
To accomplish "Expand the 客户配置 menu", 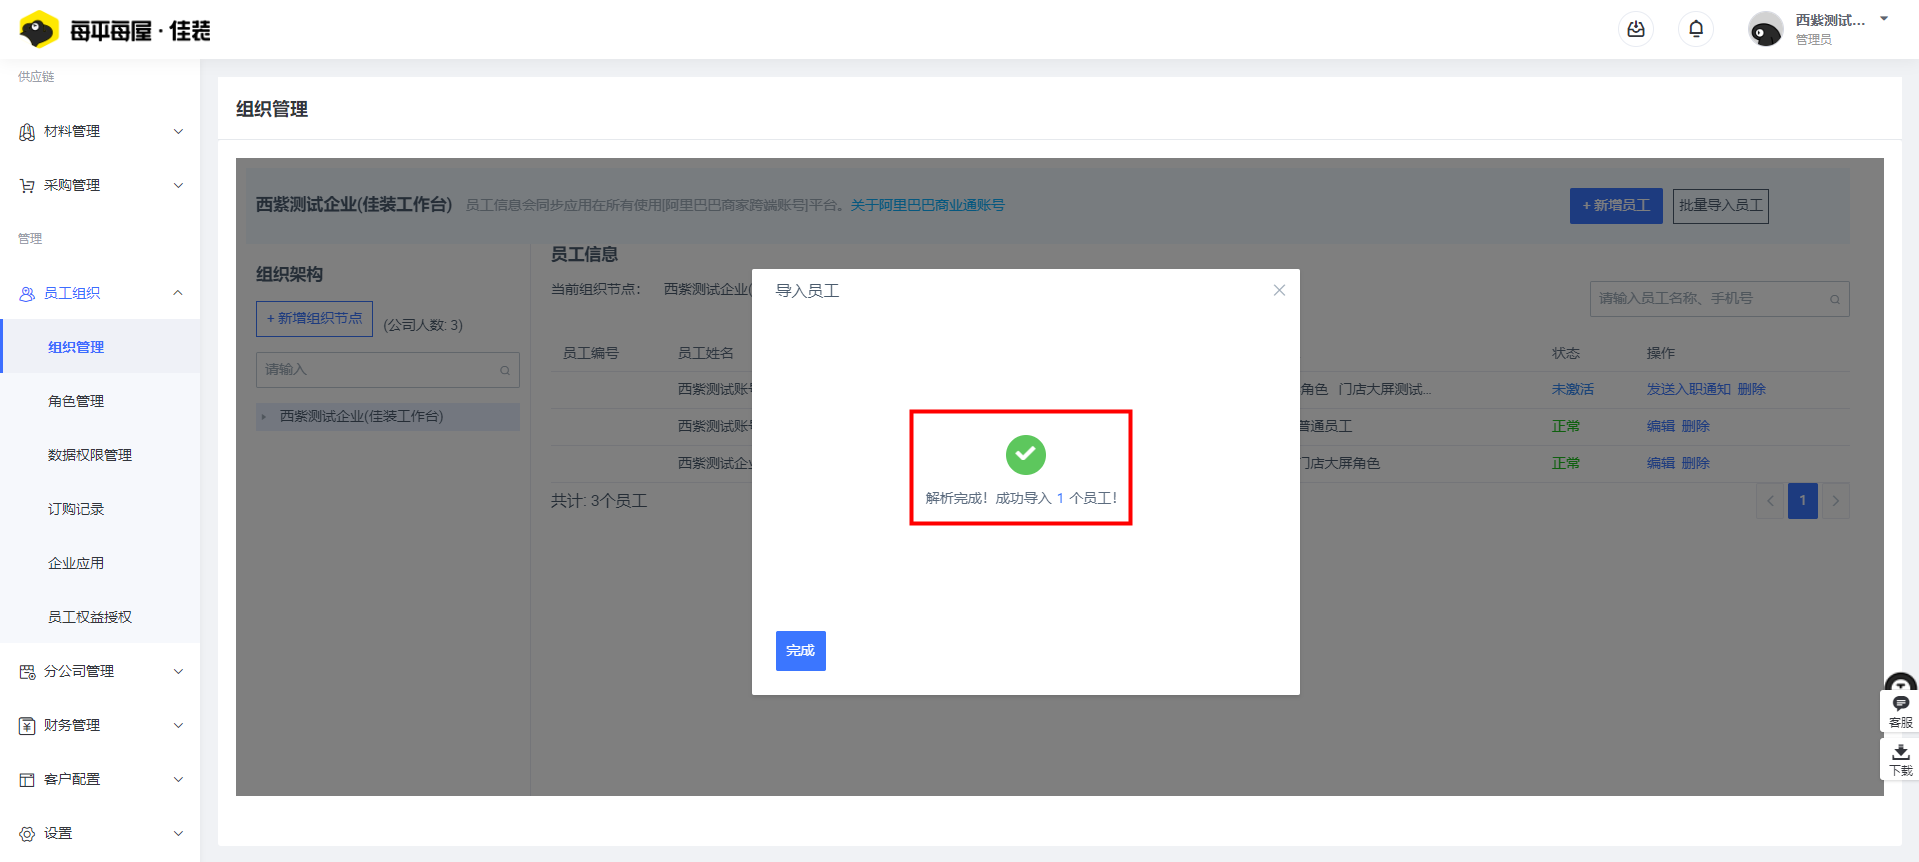I will tap(100, 779).
